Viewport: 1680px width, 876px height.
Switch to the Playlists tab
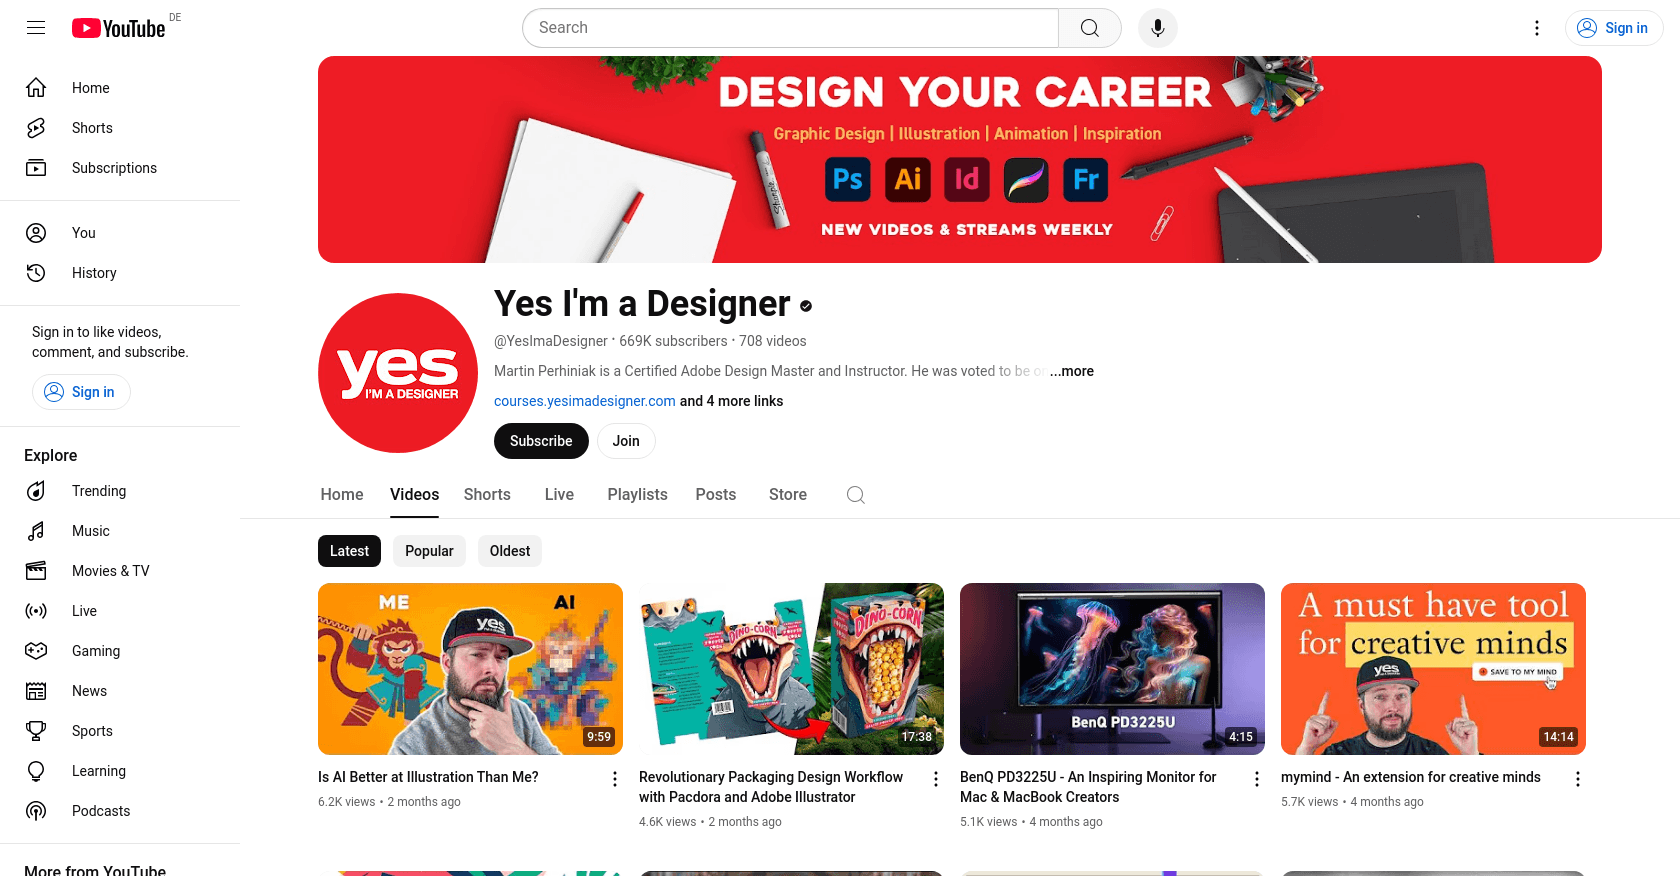637,495
